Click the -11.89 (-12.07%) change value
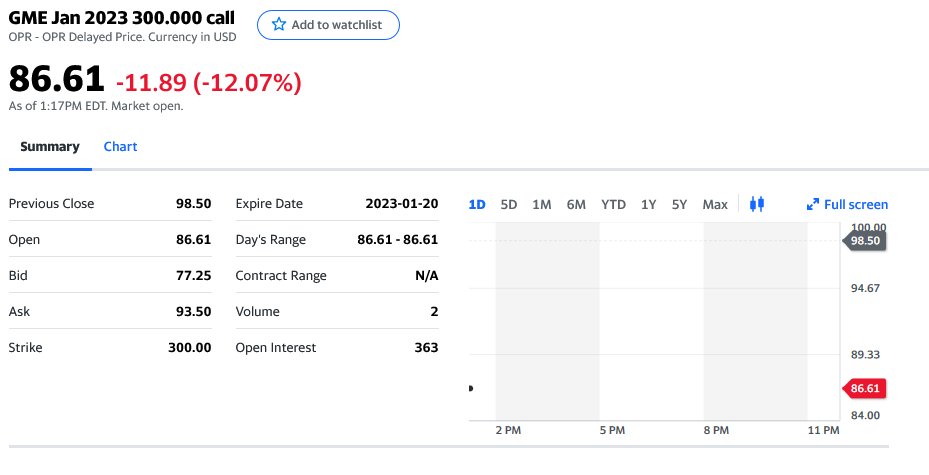The width and height of the screenshot is (929, 475). click(x=209, y=82)
